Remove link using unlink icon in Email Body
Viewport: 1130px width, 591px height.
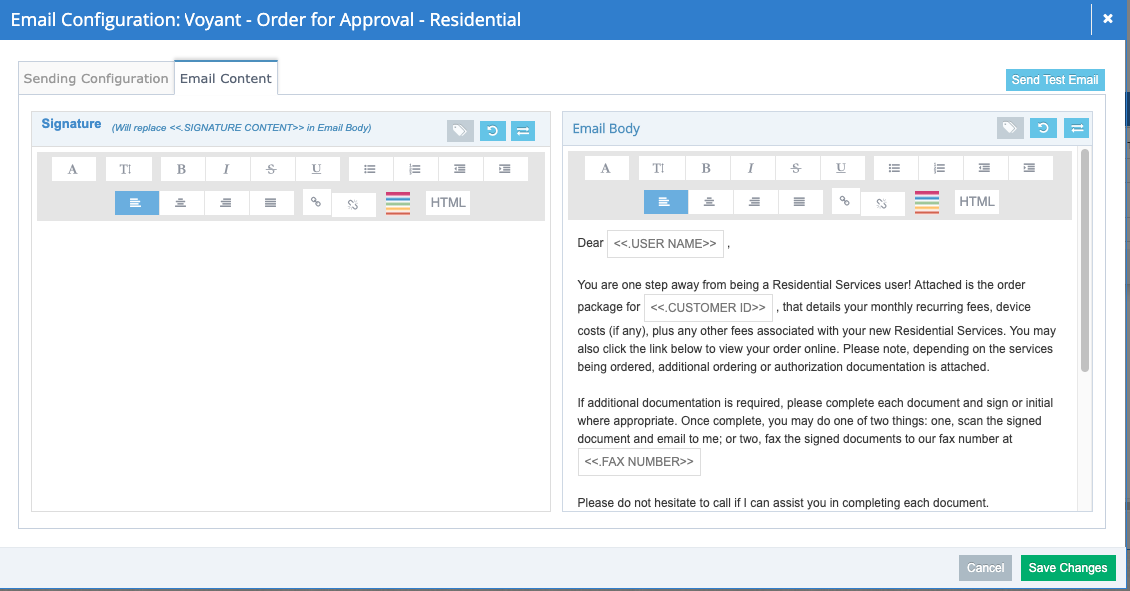pyautogui.click(x=882, y=203)
